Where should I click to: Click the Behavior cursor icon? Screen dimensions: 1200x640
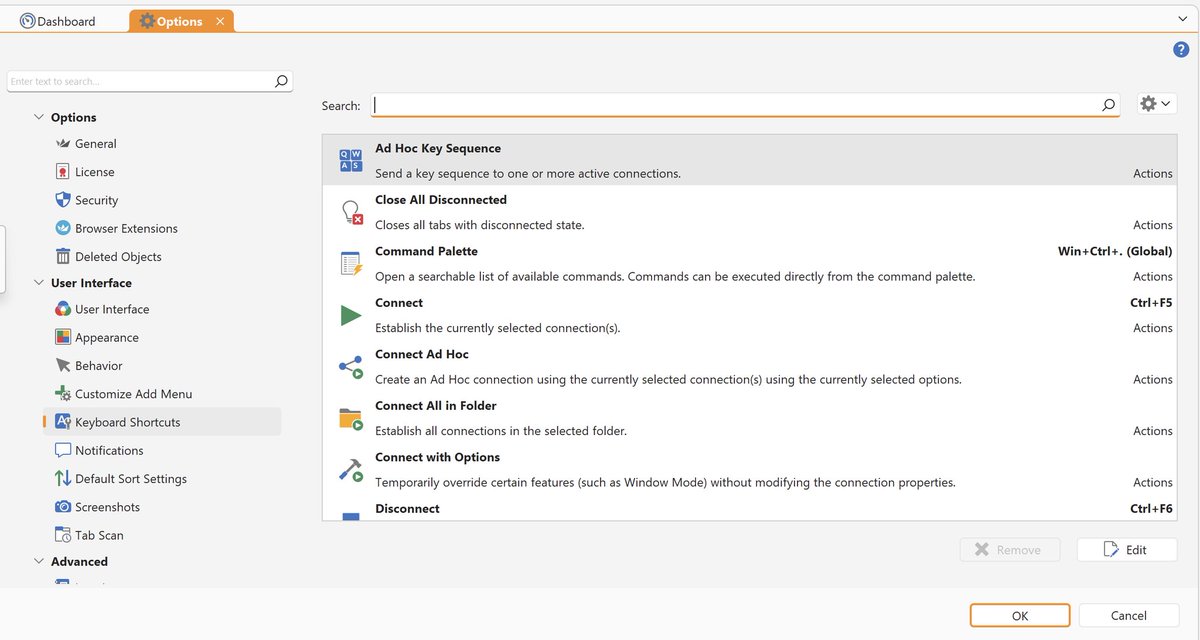[63, 366]
